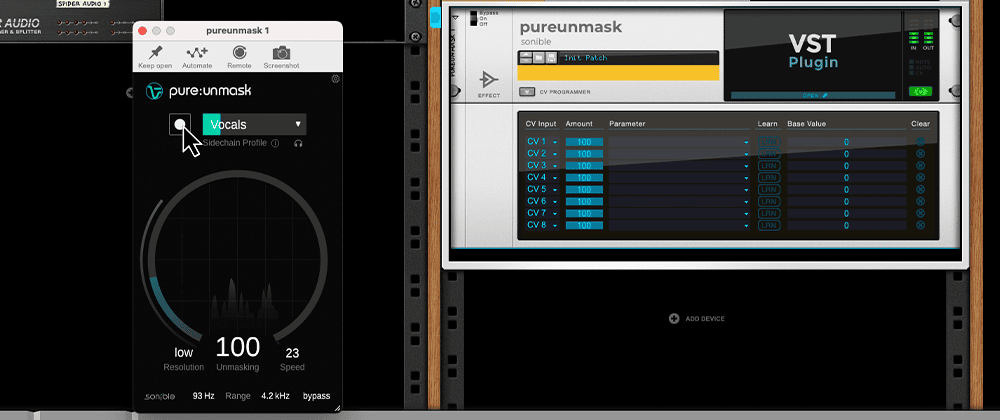Open pure:unmask settings gear icon
This screenshot has height=420, width=1000.
[x=335, y=79]
